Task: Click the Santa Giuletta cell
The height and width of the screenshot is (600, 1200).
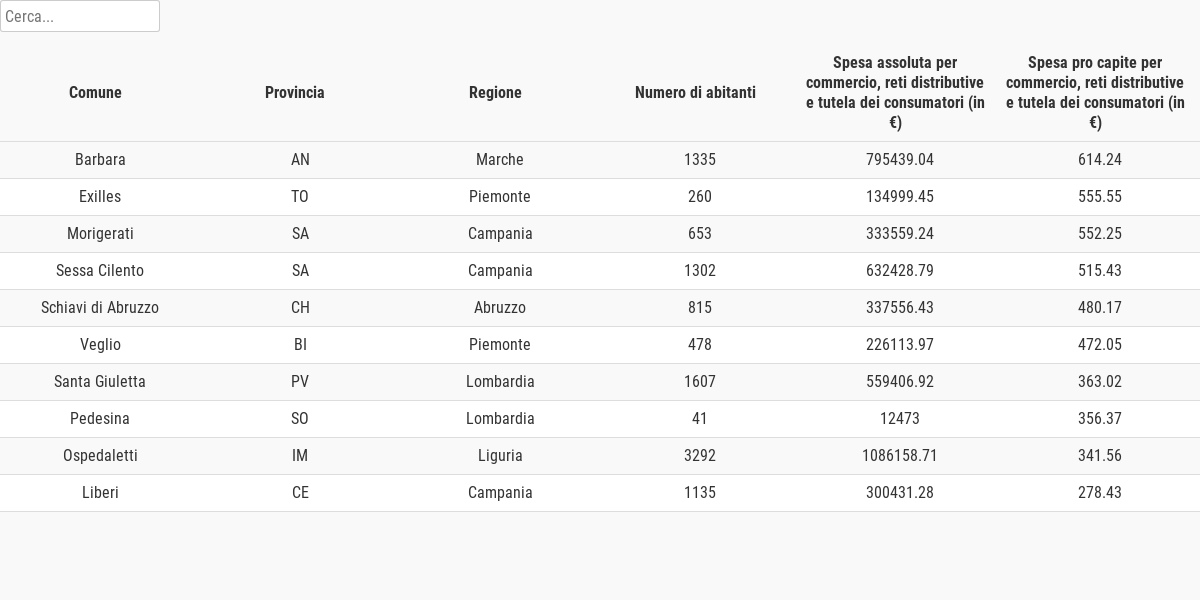Action: point(100,382)
